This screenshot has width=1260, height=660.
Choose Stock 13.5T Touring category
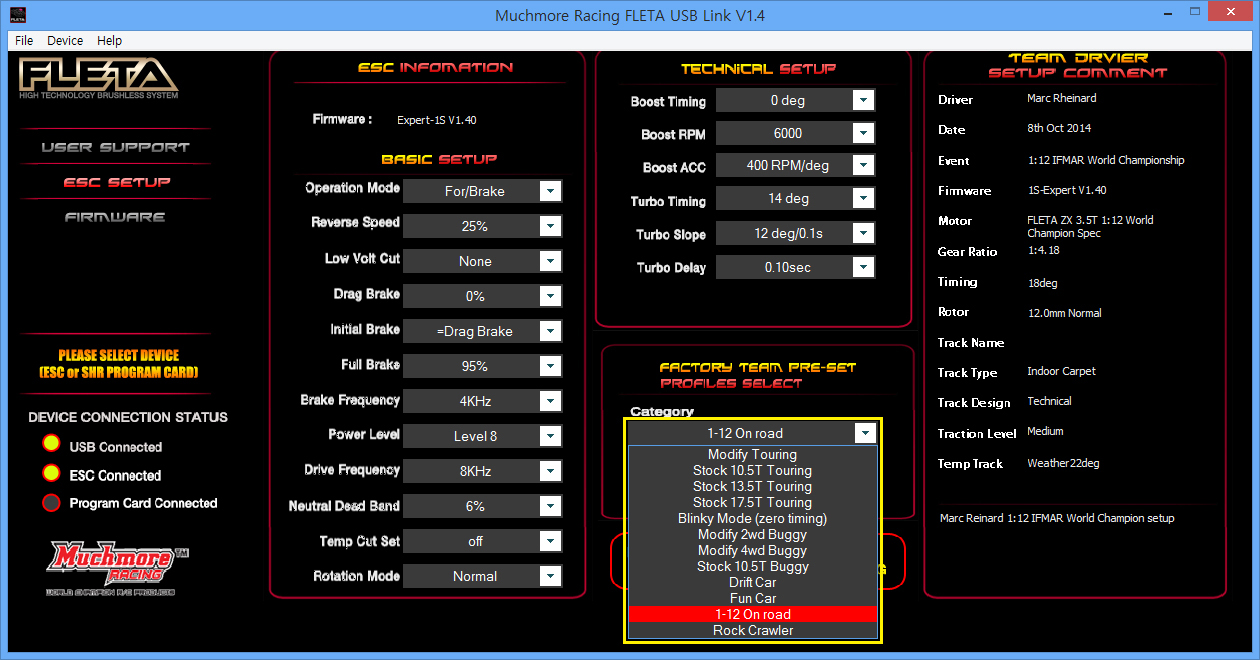point(753,486)
